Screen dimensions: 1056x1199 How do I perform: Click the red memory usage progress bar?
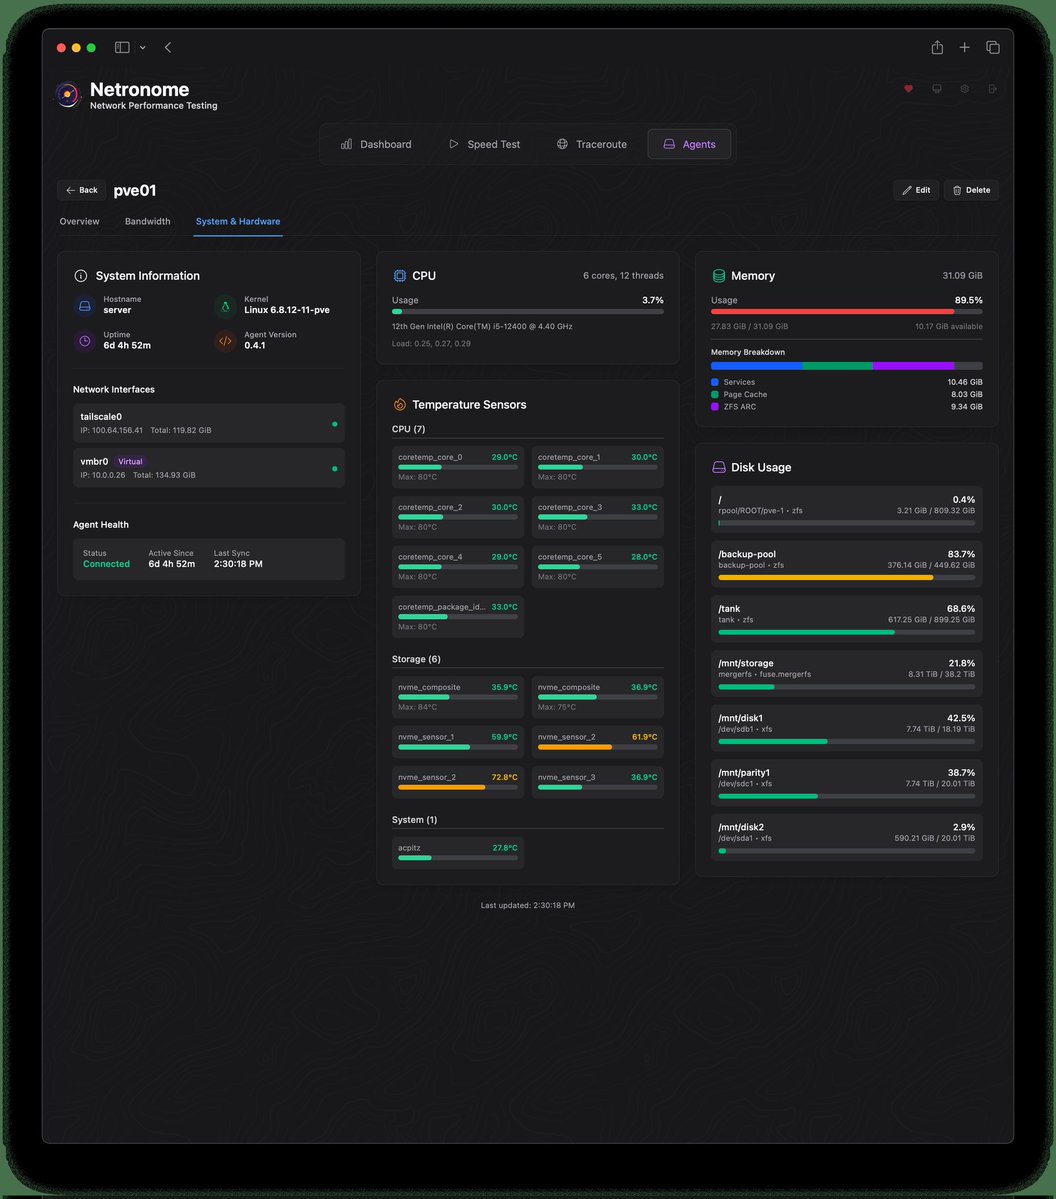coord(845,311)
